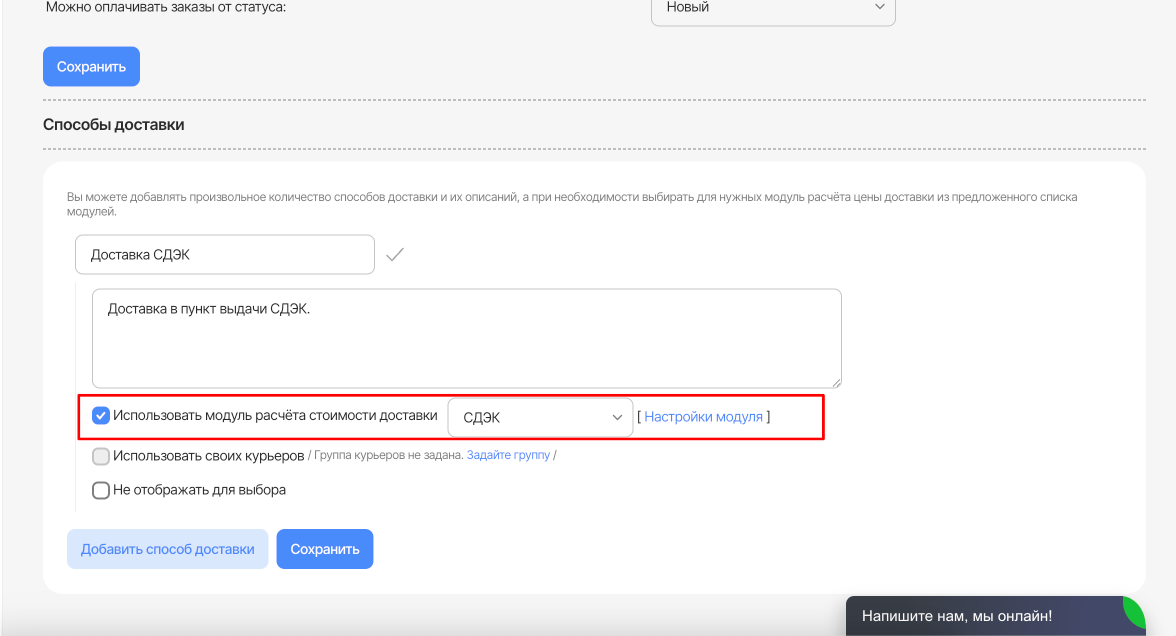Save delivery methods with the bottom Сохранить button

point(324,549)
